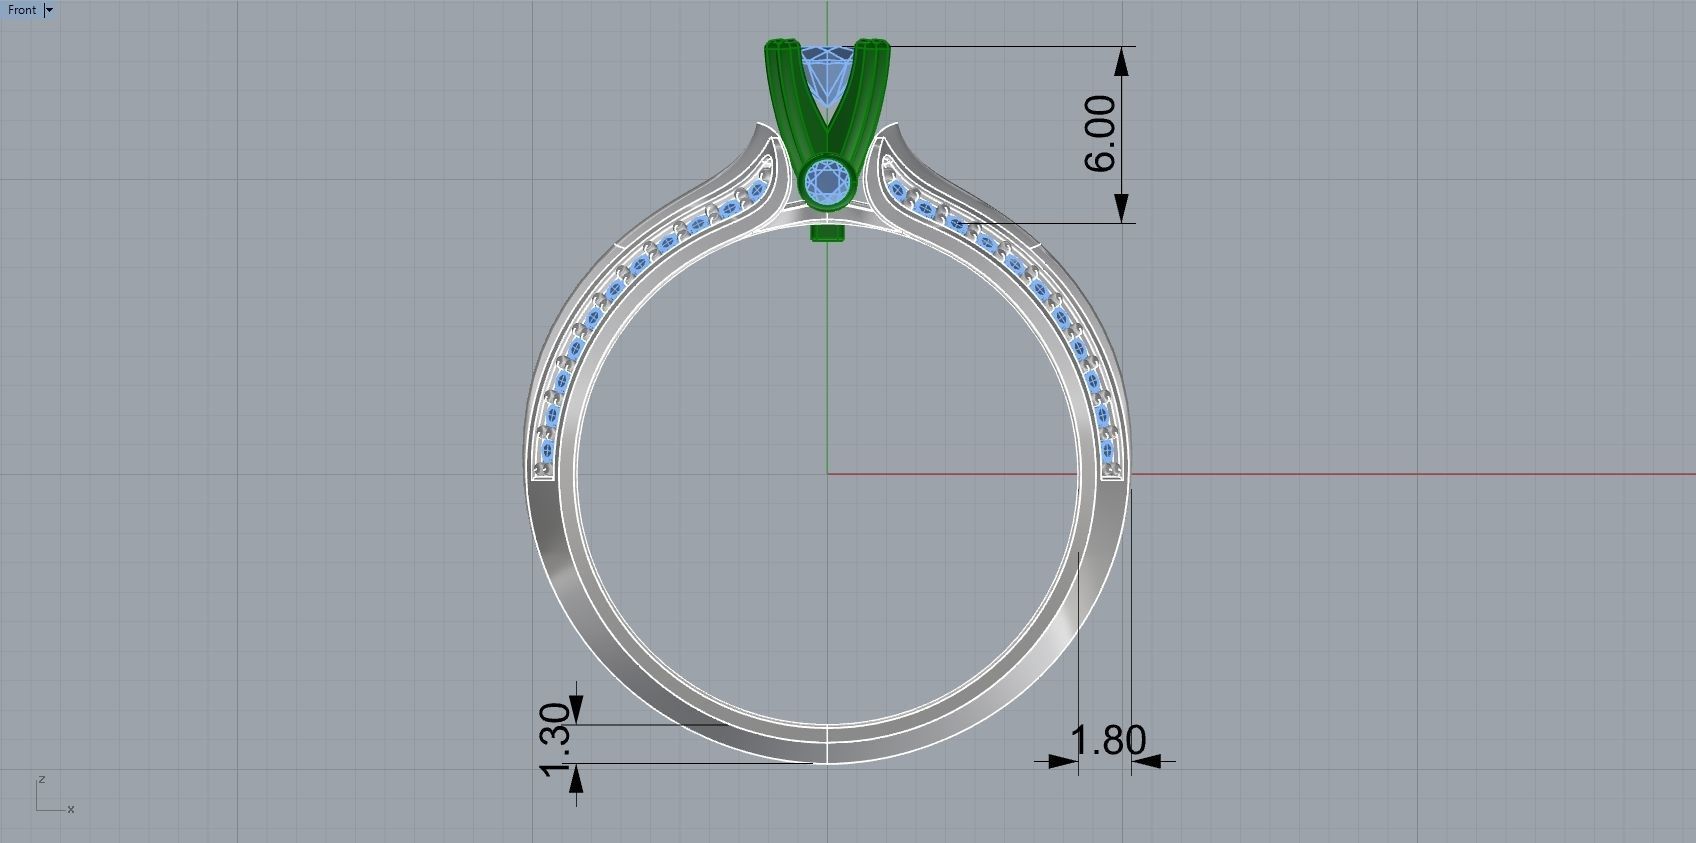
Task: Click the Front viewport title label
Action: pos(22,10)
